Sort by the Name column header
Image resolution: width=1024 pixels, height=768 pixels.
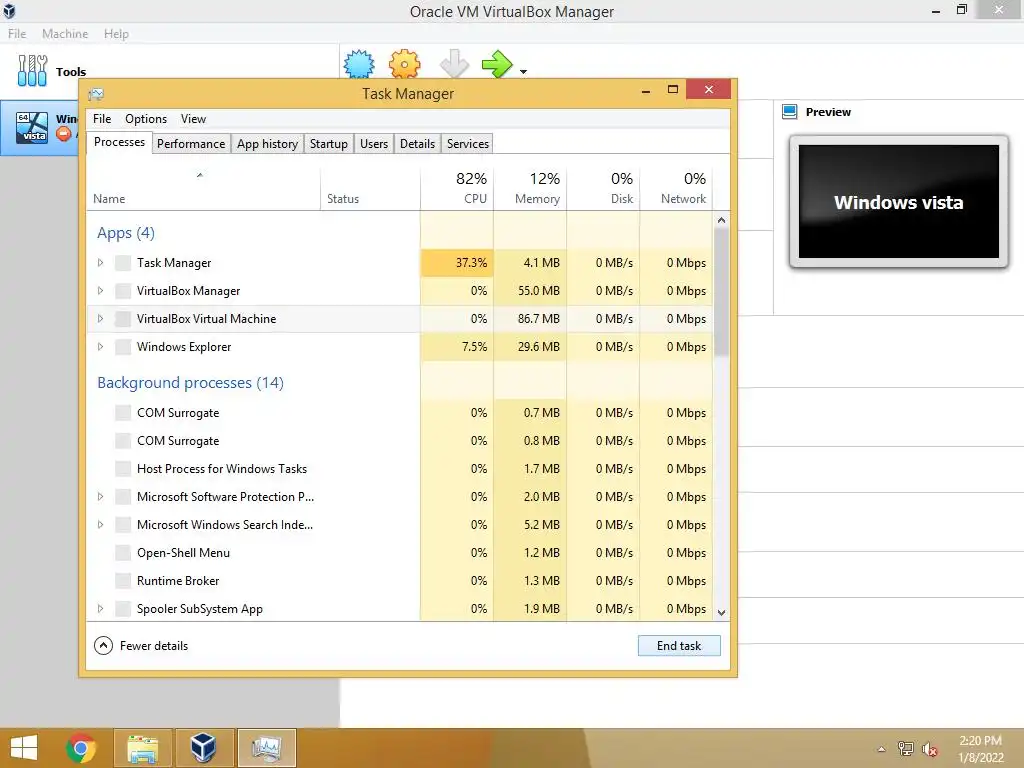tap(203, 188)
